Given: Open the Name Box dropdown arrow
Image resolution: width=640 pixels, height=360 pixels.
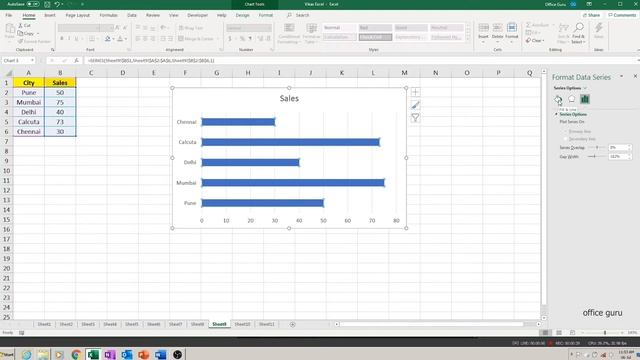Looking at the screenshot, I should [x=32, y=60].
